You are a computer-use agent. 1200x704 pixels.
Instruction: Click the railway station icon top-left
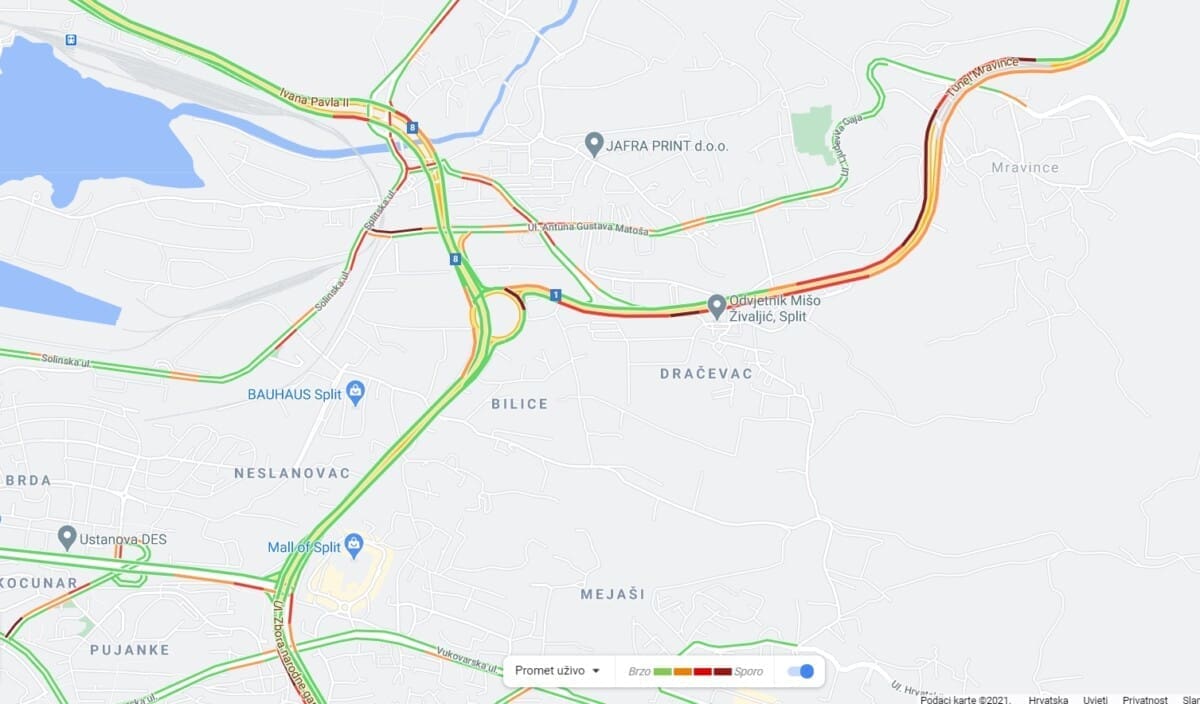point(71,40)
